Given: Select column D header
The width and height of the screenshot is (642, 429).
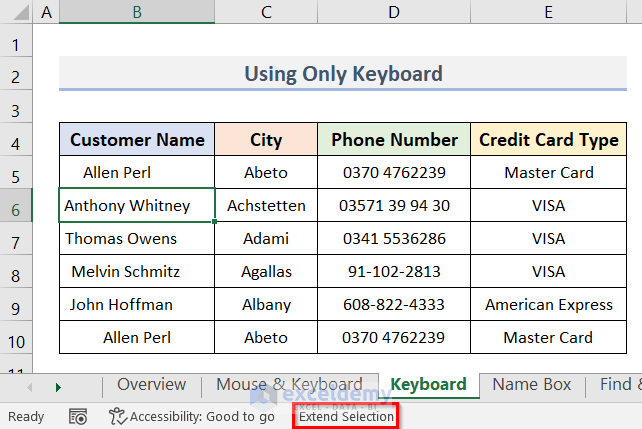Looking at the screenshot, I should tap(394, 12).
